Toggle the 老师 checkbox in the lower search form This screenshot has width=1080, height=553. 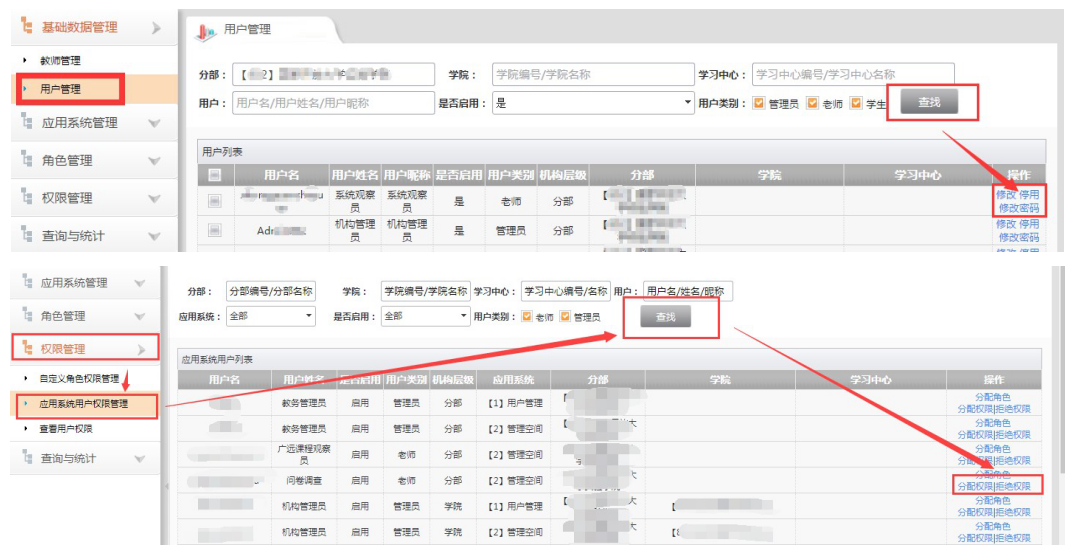coord(527,317)
